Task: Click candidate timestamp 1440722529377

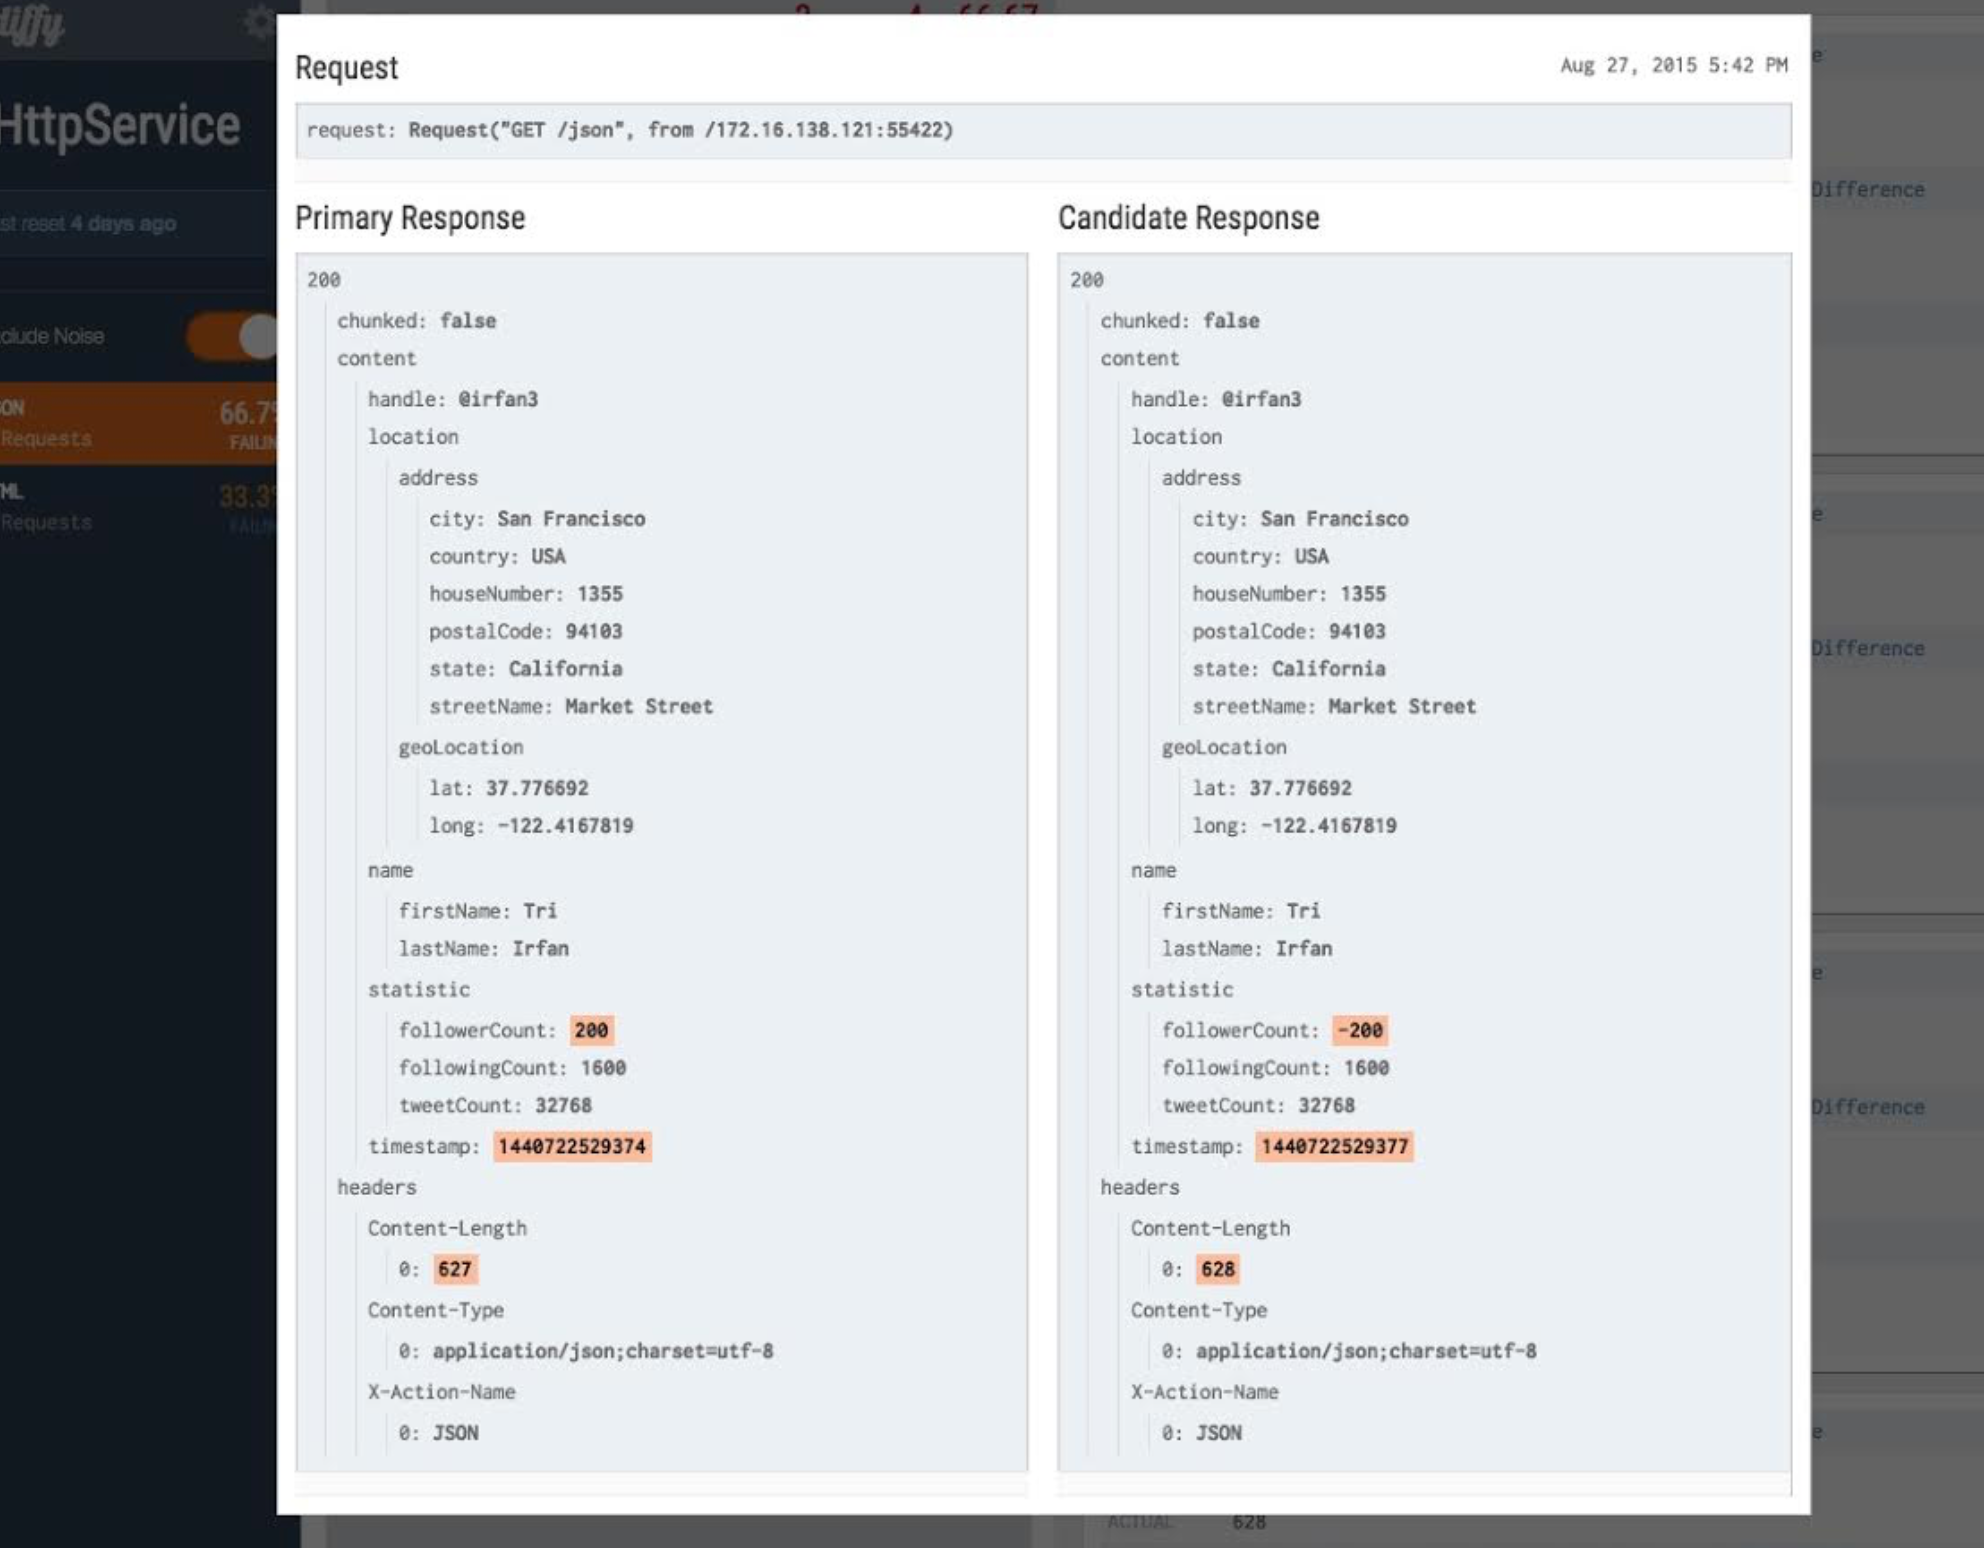Action: pos(1334,1146)
